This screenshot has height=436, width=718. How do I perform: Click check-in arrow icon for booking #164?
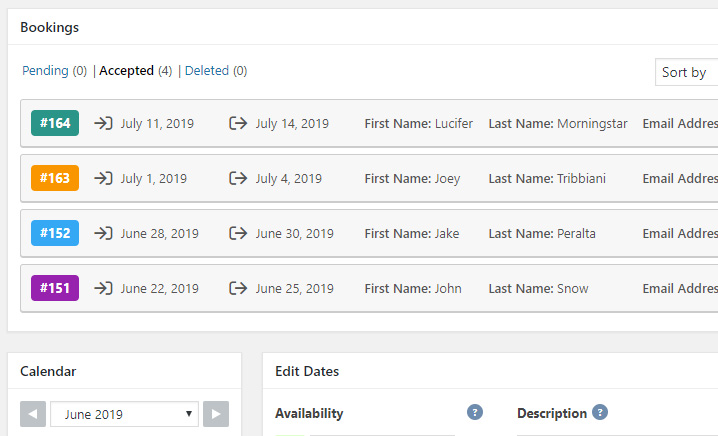103,124
